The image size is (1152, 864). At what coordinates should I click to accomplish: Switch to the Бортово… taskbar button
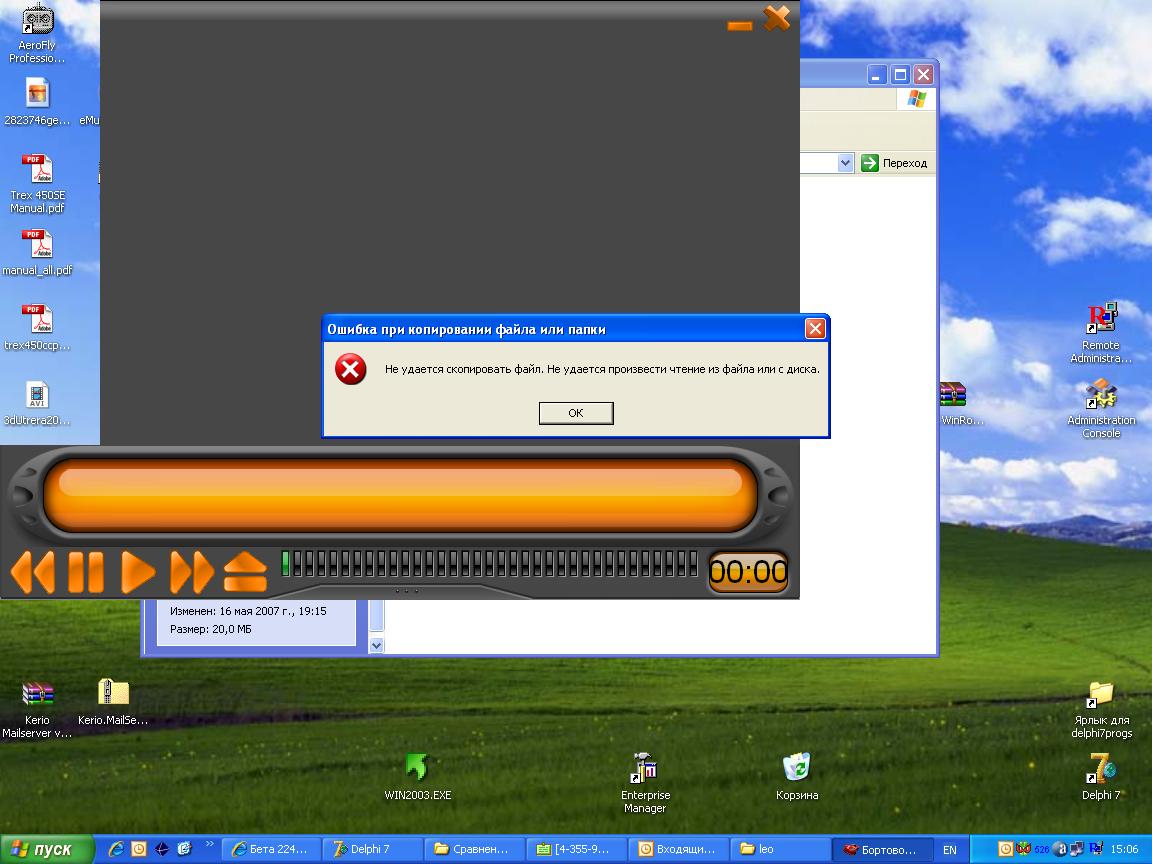(x=882, y=849)
